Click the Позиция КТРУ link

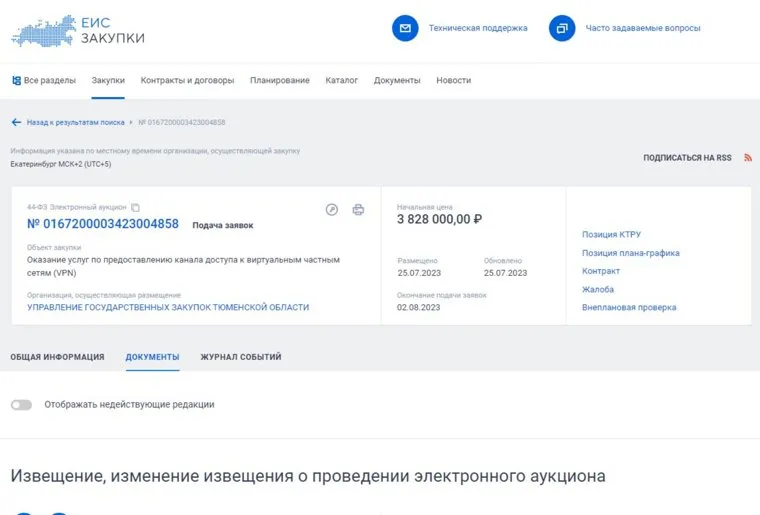(611, 235)
